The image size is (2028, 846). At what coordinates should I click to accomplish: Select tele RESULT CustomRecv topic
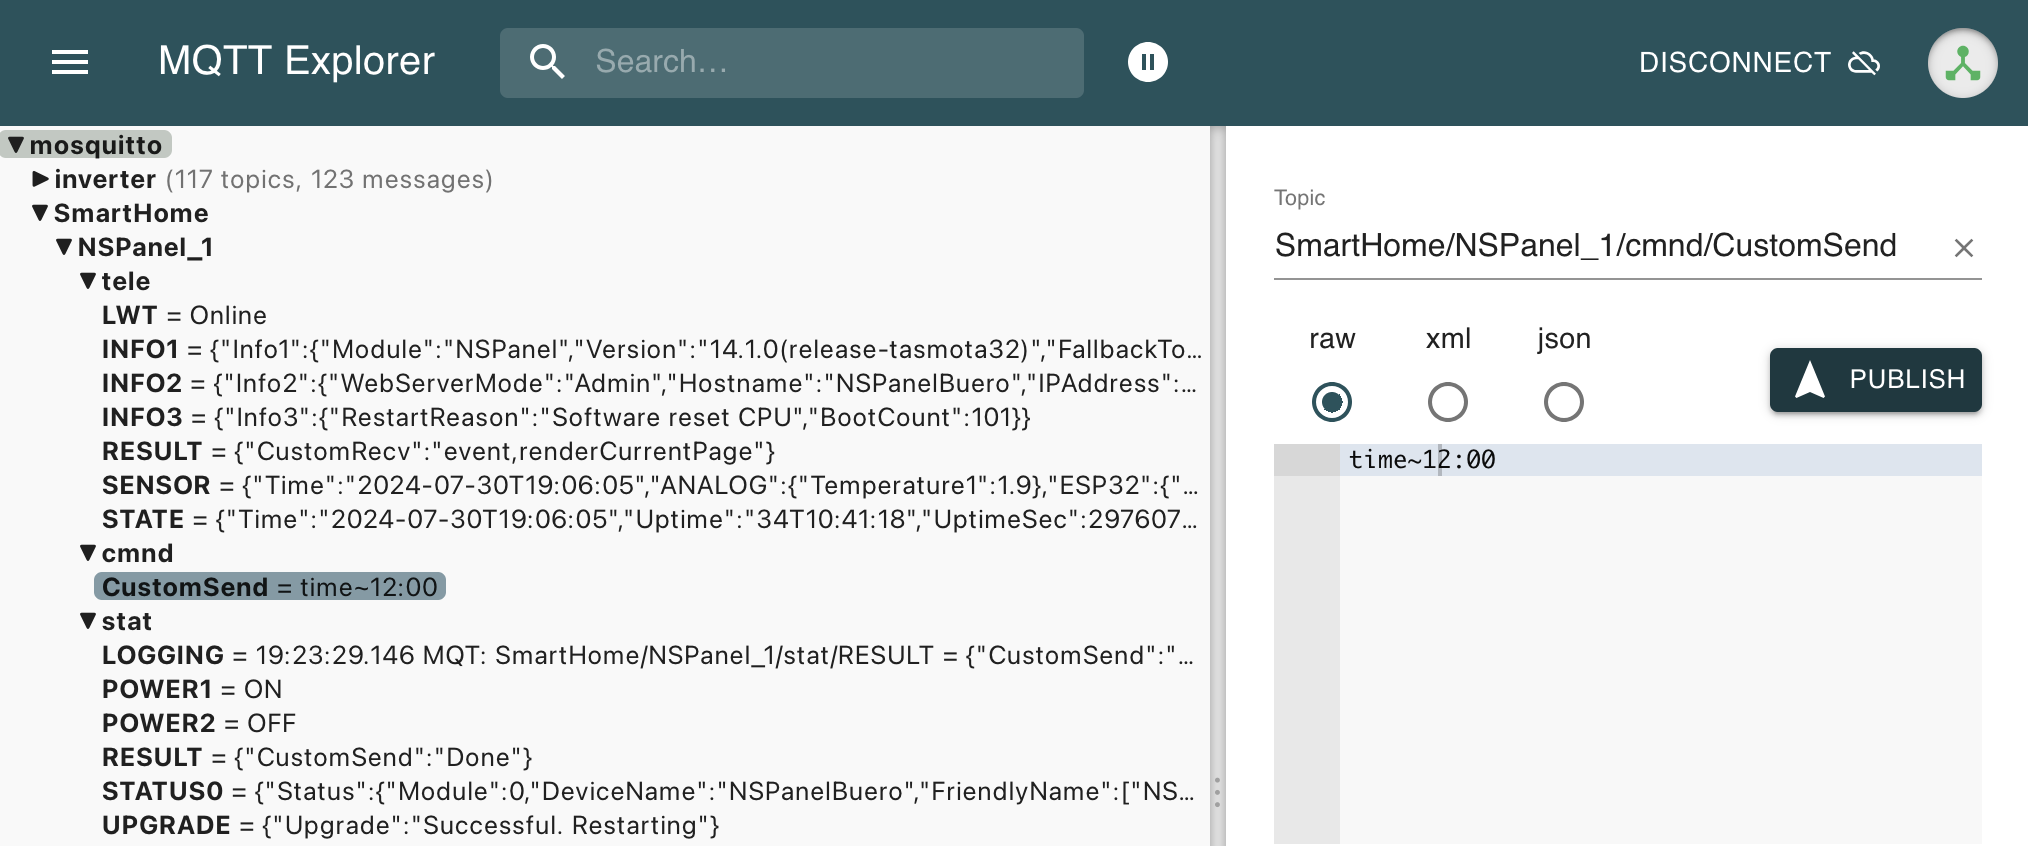(x=439, y=451)
